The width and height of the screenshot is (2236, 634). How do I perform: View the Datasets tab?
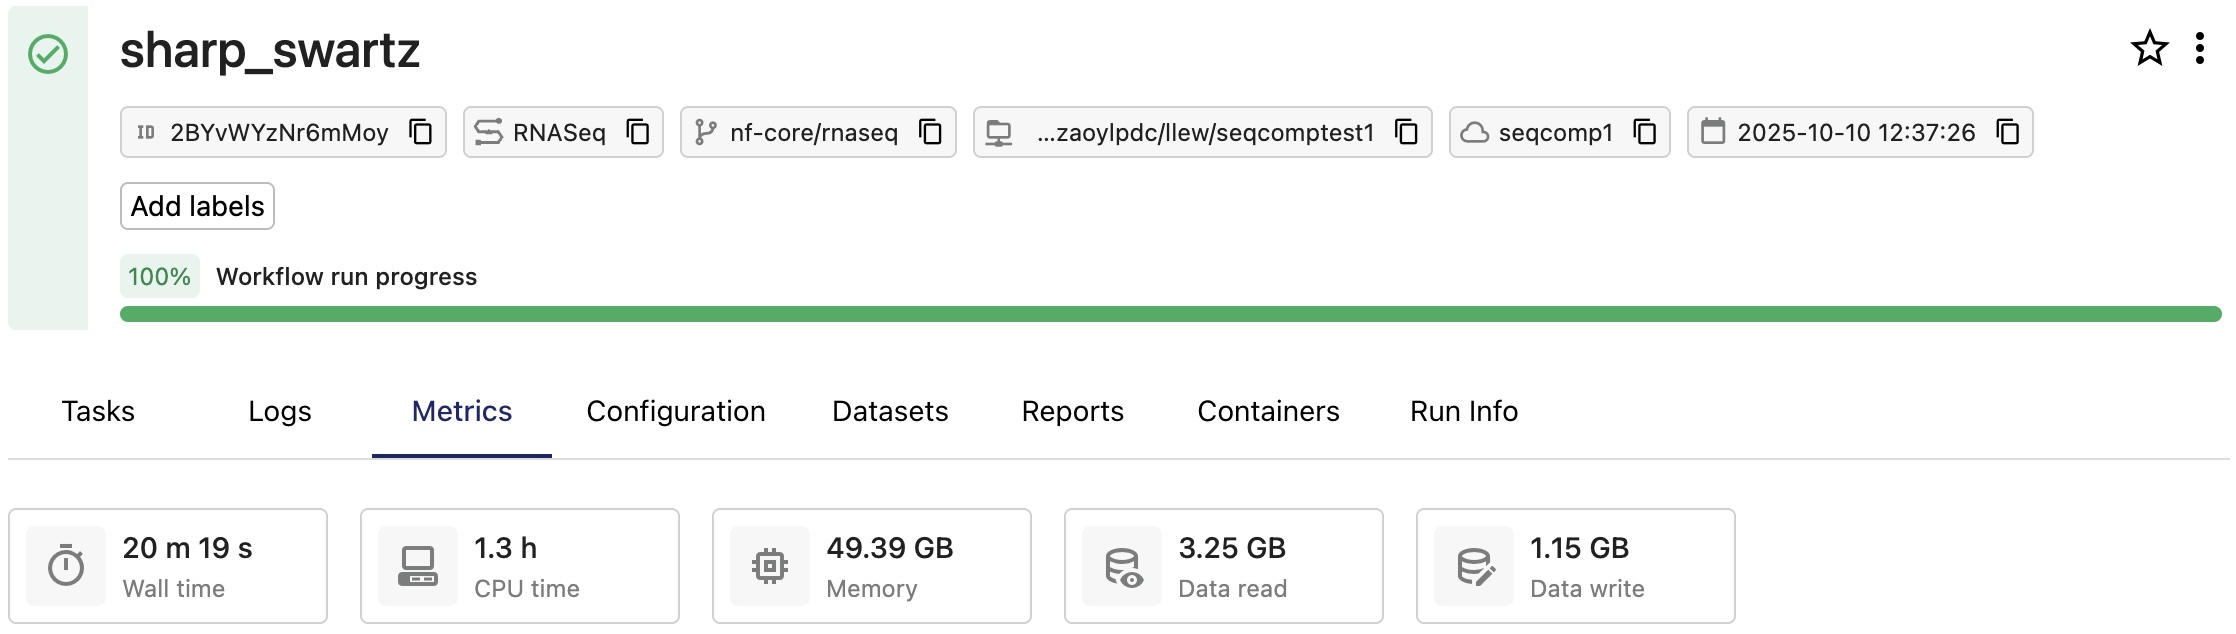(890, 411)
